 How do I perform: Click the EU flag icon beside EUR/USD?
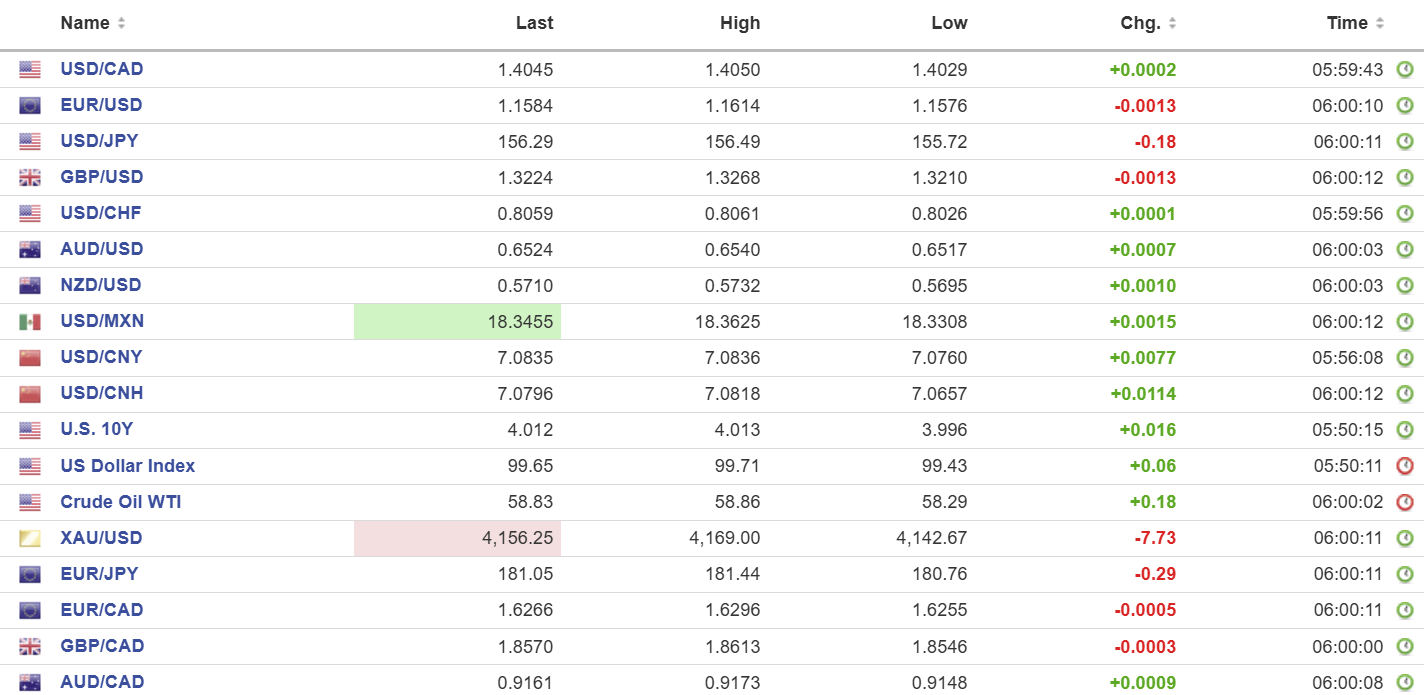[x=30, y=106]
